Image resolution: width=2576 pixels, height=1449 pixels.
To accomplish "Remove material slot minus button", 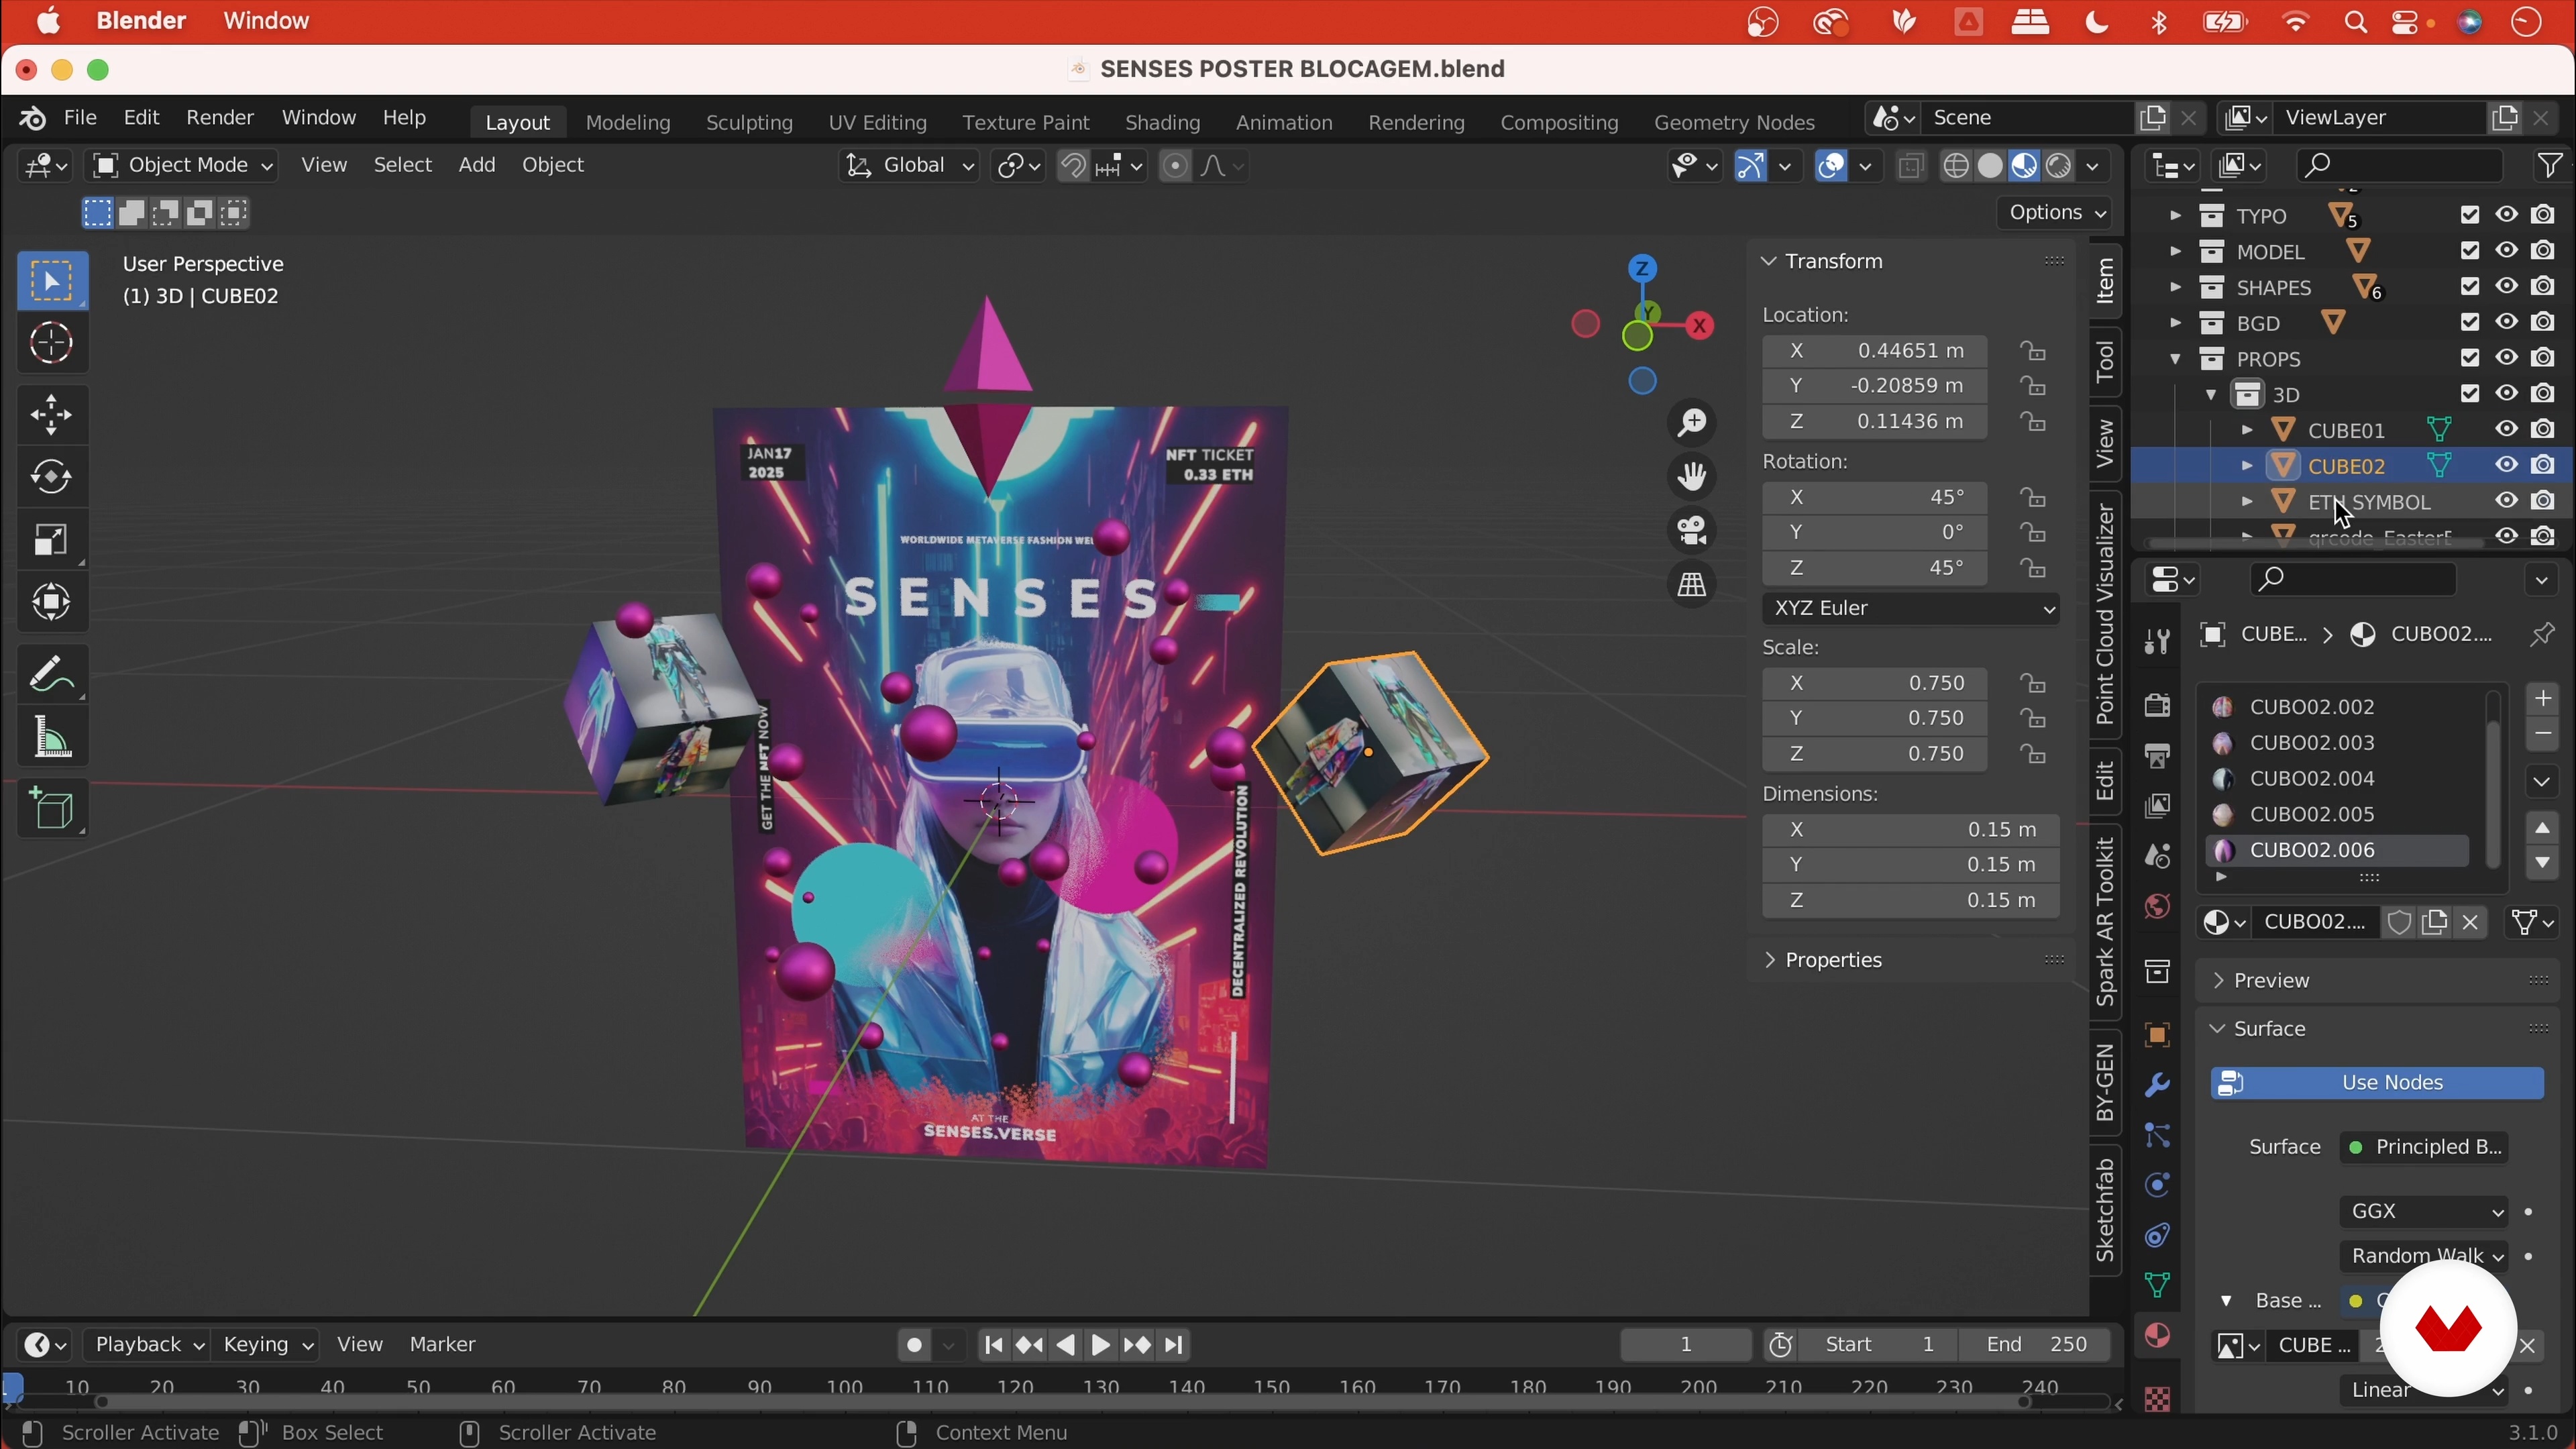I will pos(2542,735).
